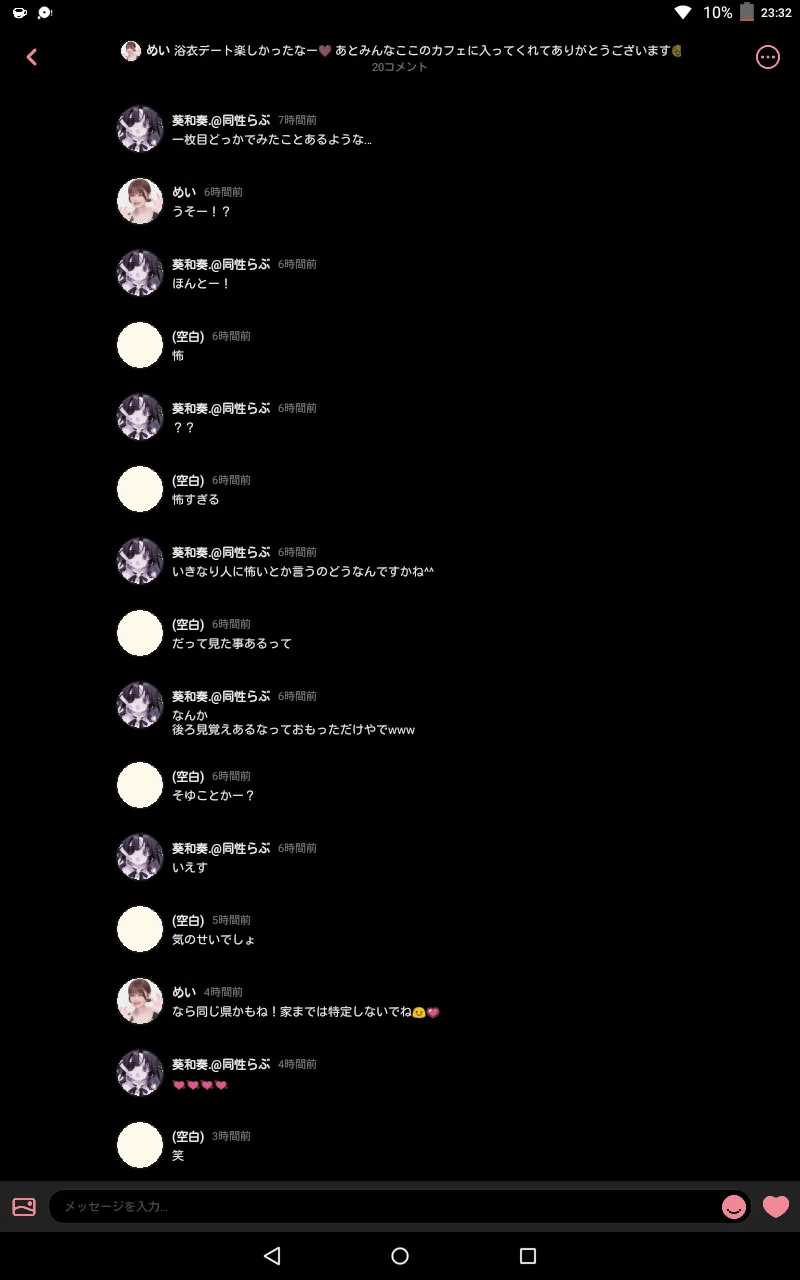The height and width of the screenshot is (1280, 800).
Task: Tap the 20コメント count label
Action: pyautogui.click(x=400, y=67)
